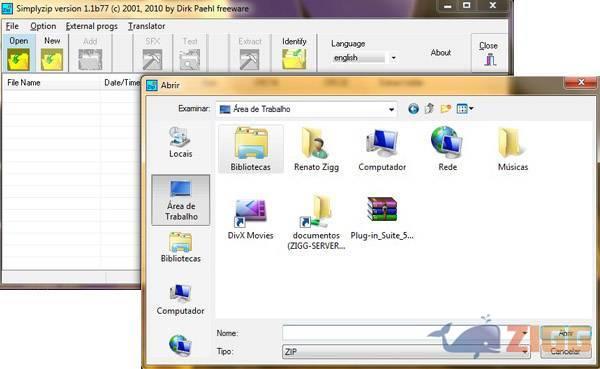Expand the Language dropdown
The height and width of the screenshot is (369, 600).
393,58
